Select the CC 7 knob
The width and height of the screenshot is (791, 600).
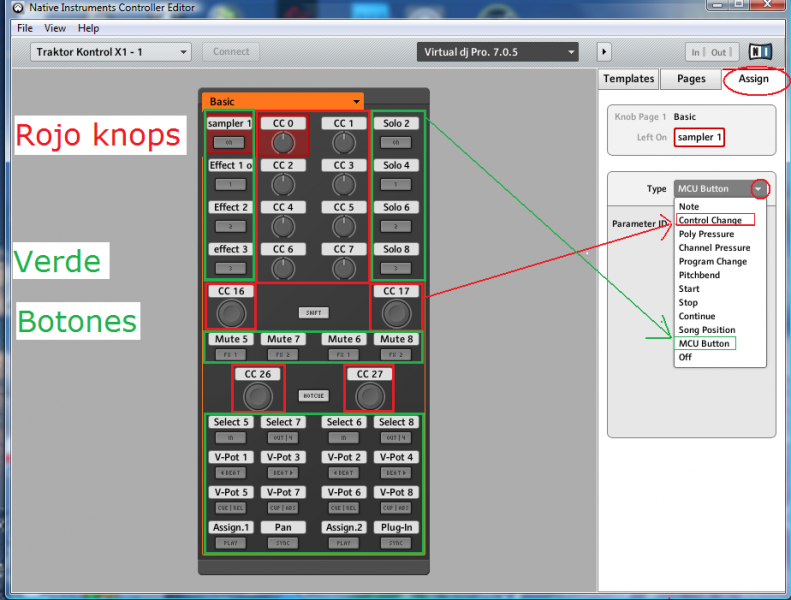pos(344,268)
